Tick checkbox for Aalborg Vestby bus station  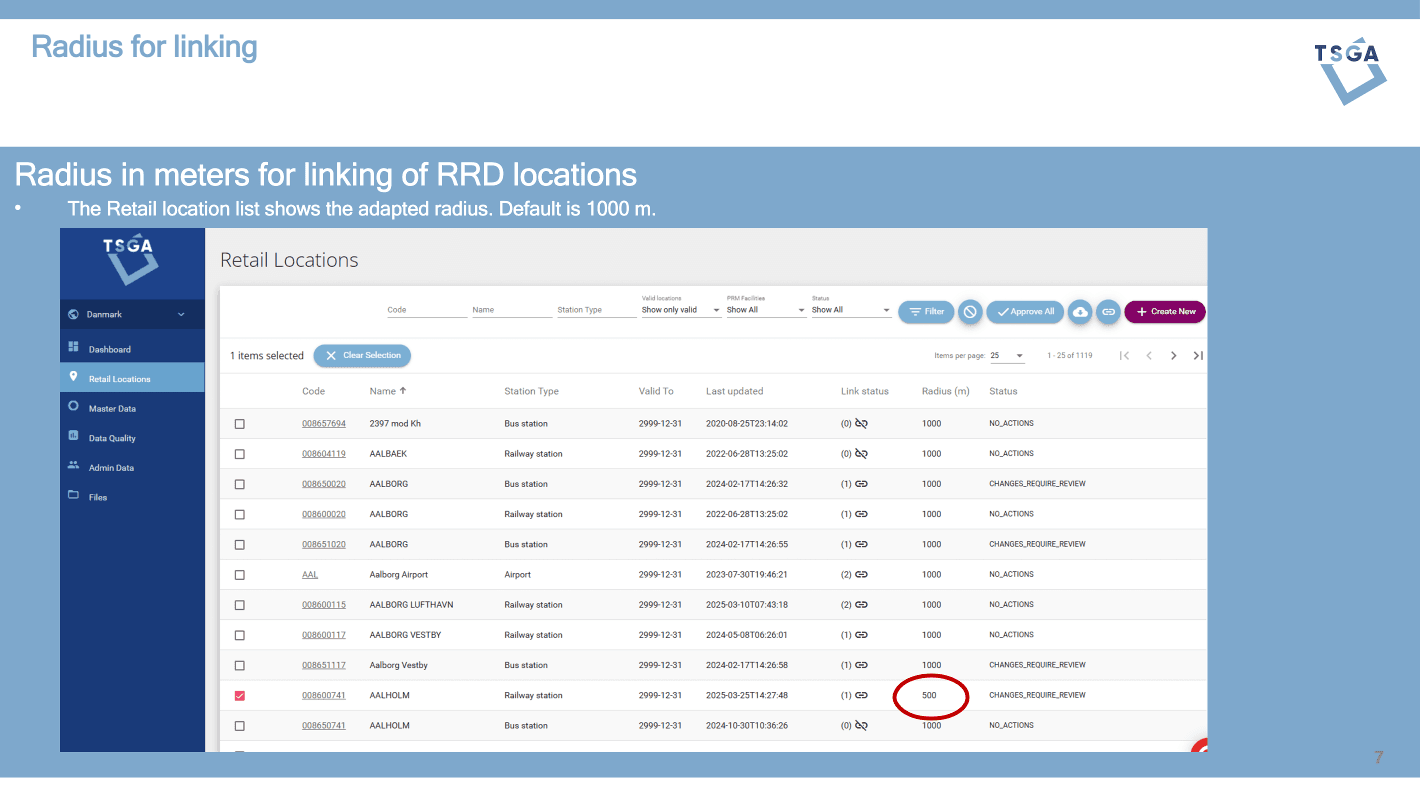(239, 666)
